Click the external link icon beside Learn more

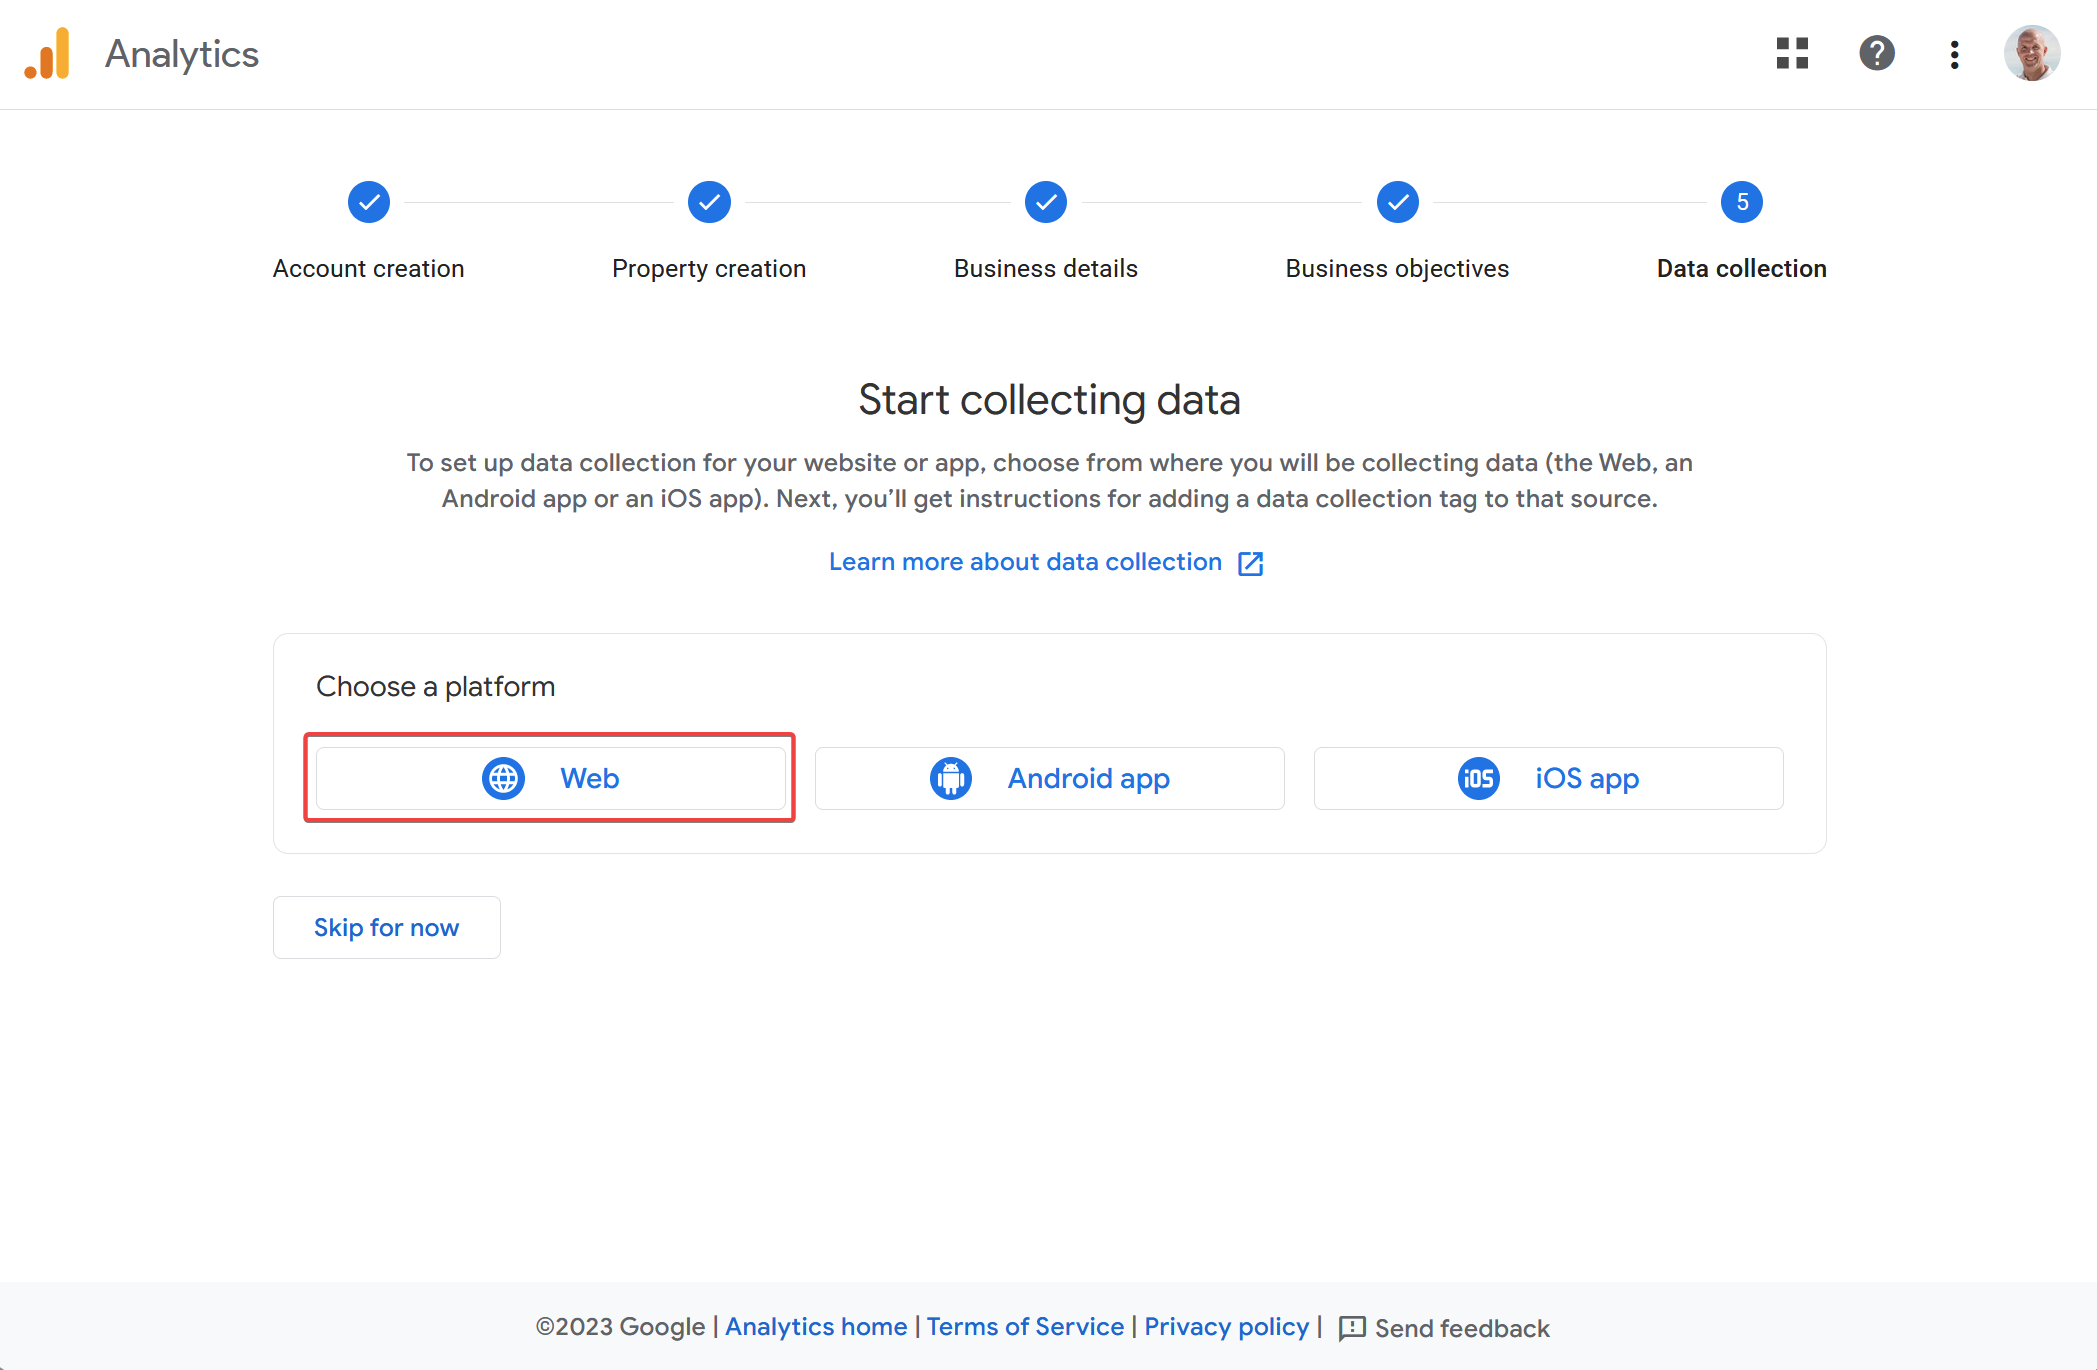(x=1251, y=564)
